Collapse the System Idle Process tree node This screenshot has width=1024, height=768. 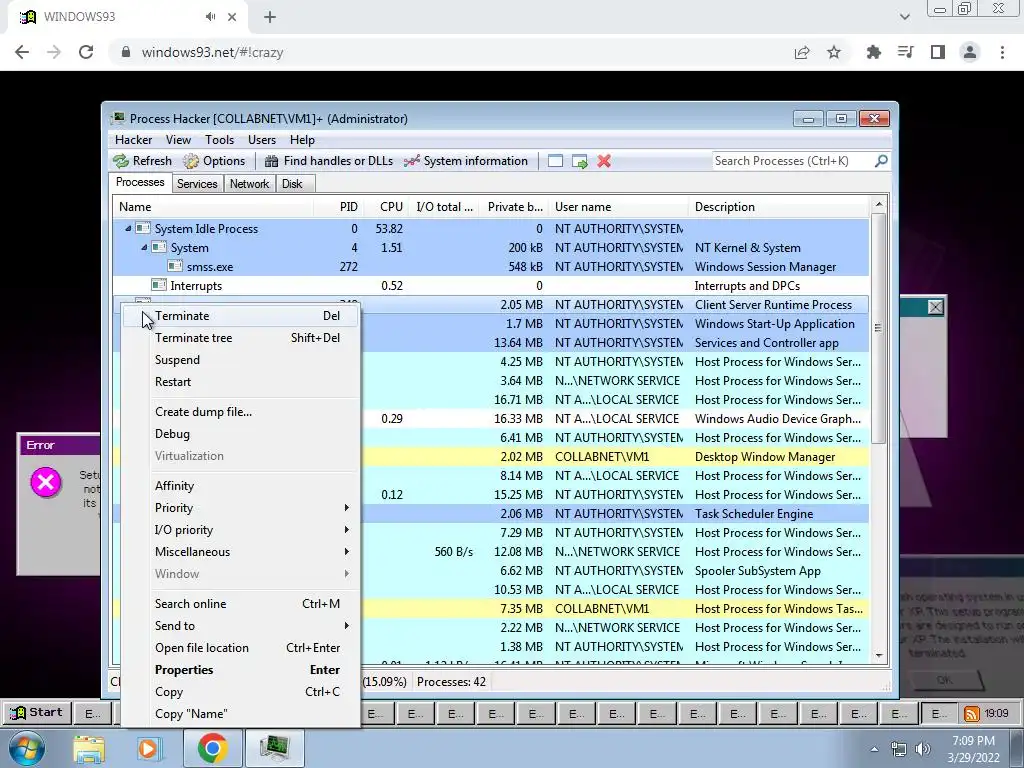tap(128, 229)
